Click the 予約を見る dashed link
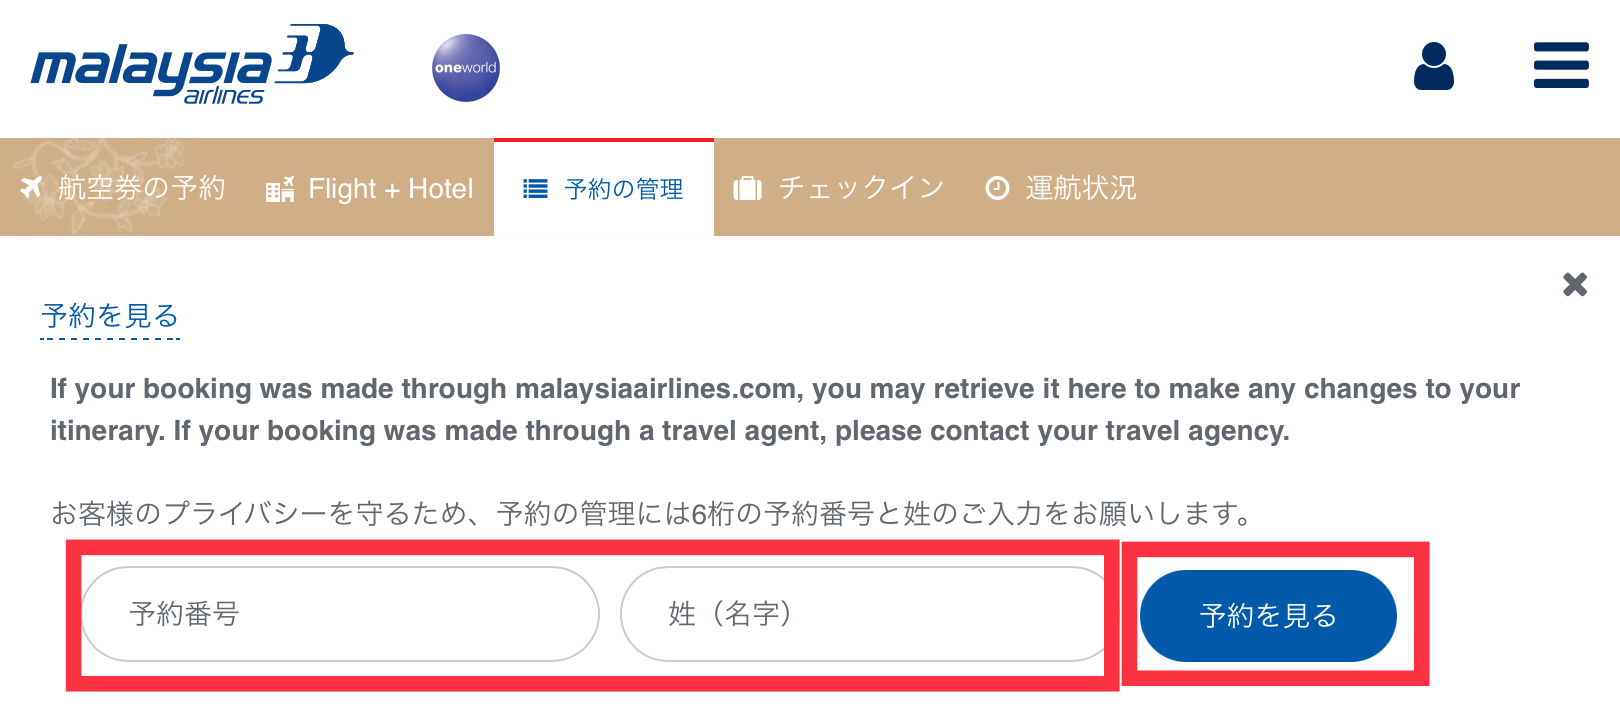The width and height of the screenshot is (1620, 717). pos(110,316)
